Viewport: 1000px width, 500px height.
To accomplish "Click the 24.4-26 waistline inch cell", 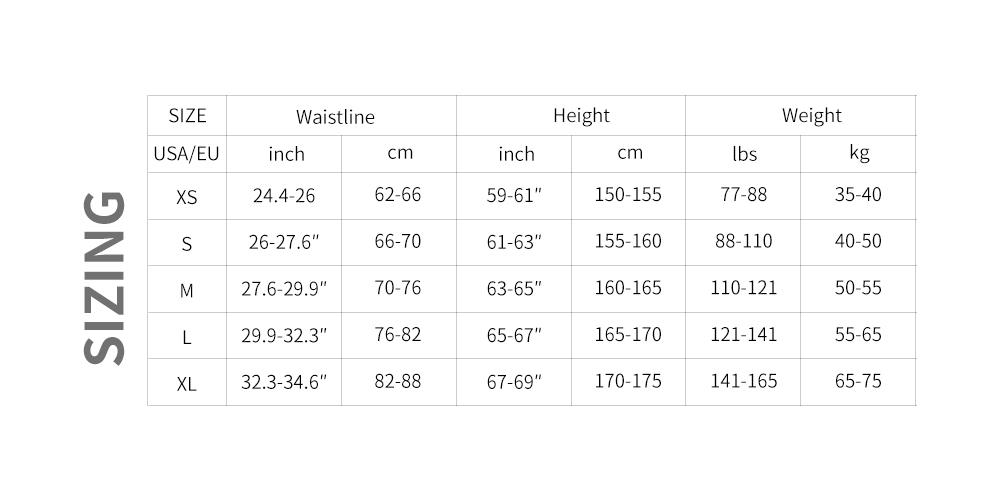I will click(284, 196).
